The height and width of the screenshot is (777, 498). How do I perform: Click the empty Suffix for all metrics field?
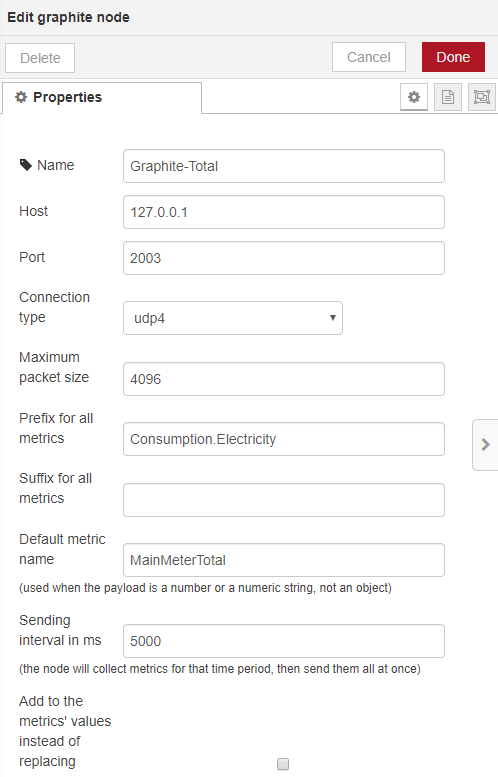click(x=283, y=500)
